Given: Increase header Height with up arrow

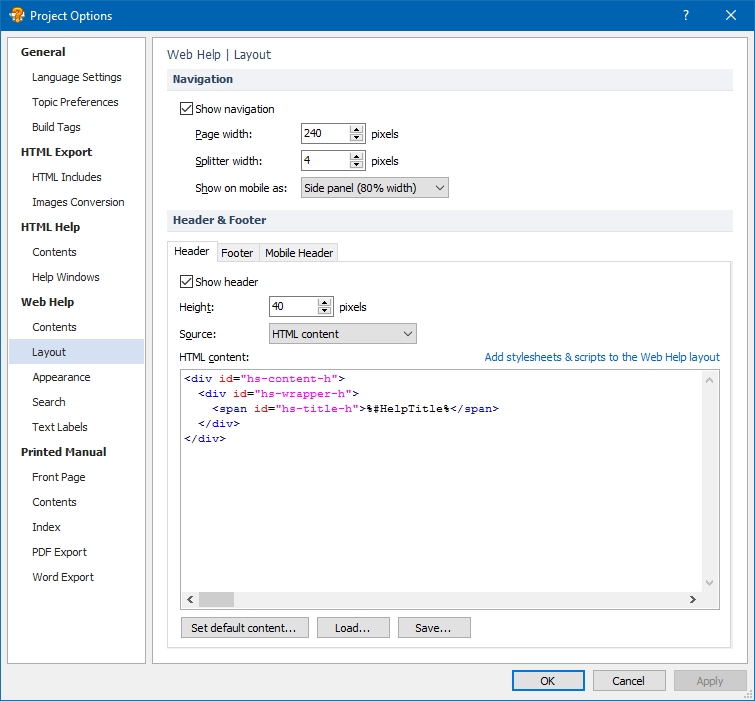Looking at the screenshot, I should pyautogui.click(x=325, y=302).
